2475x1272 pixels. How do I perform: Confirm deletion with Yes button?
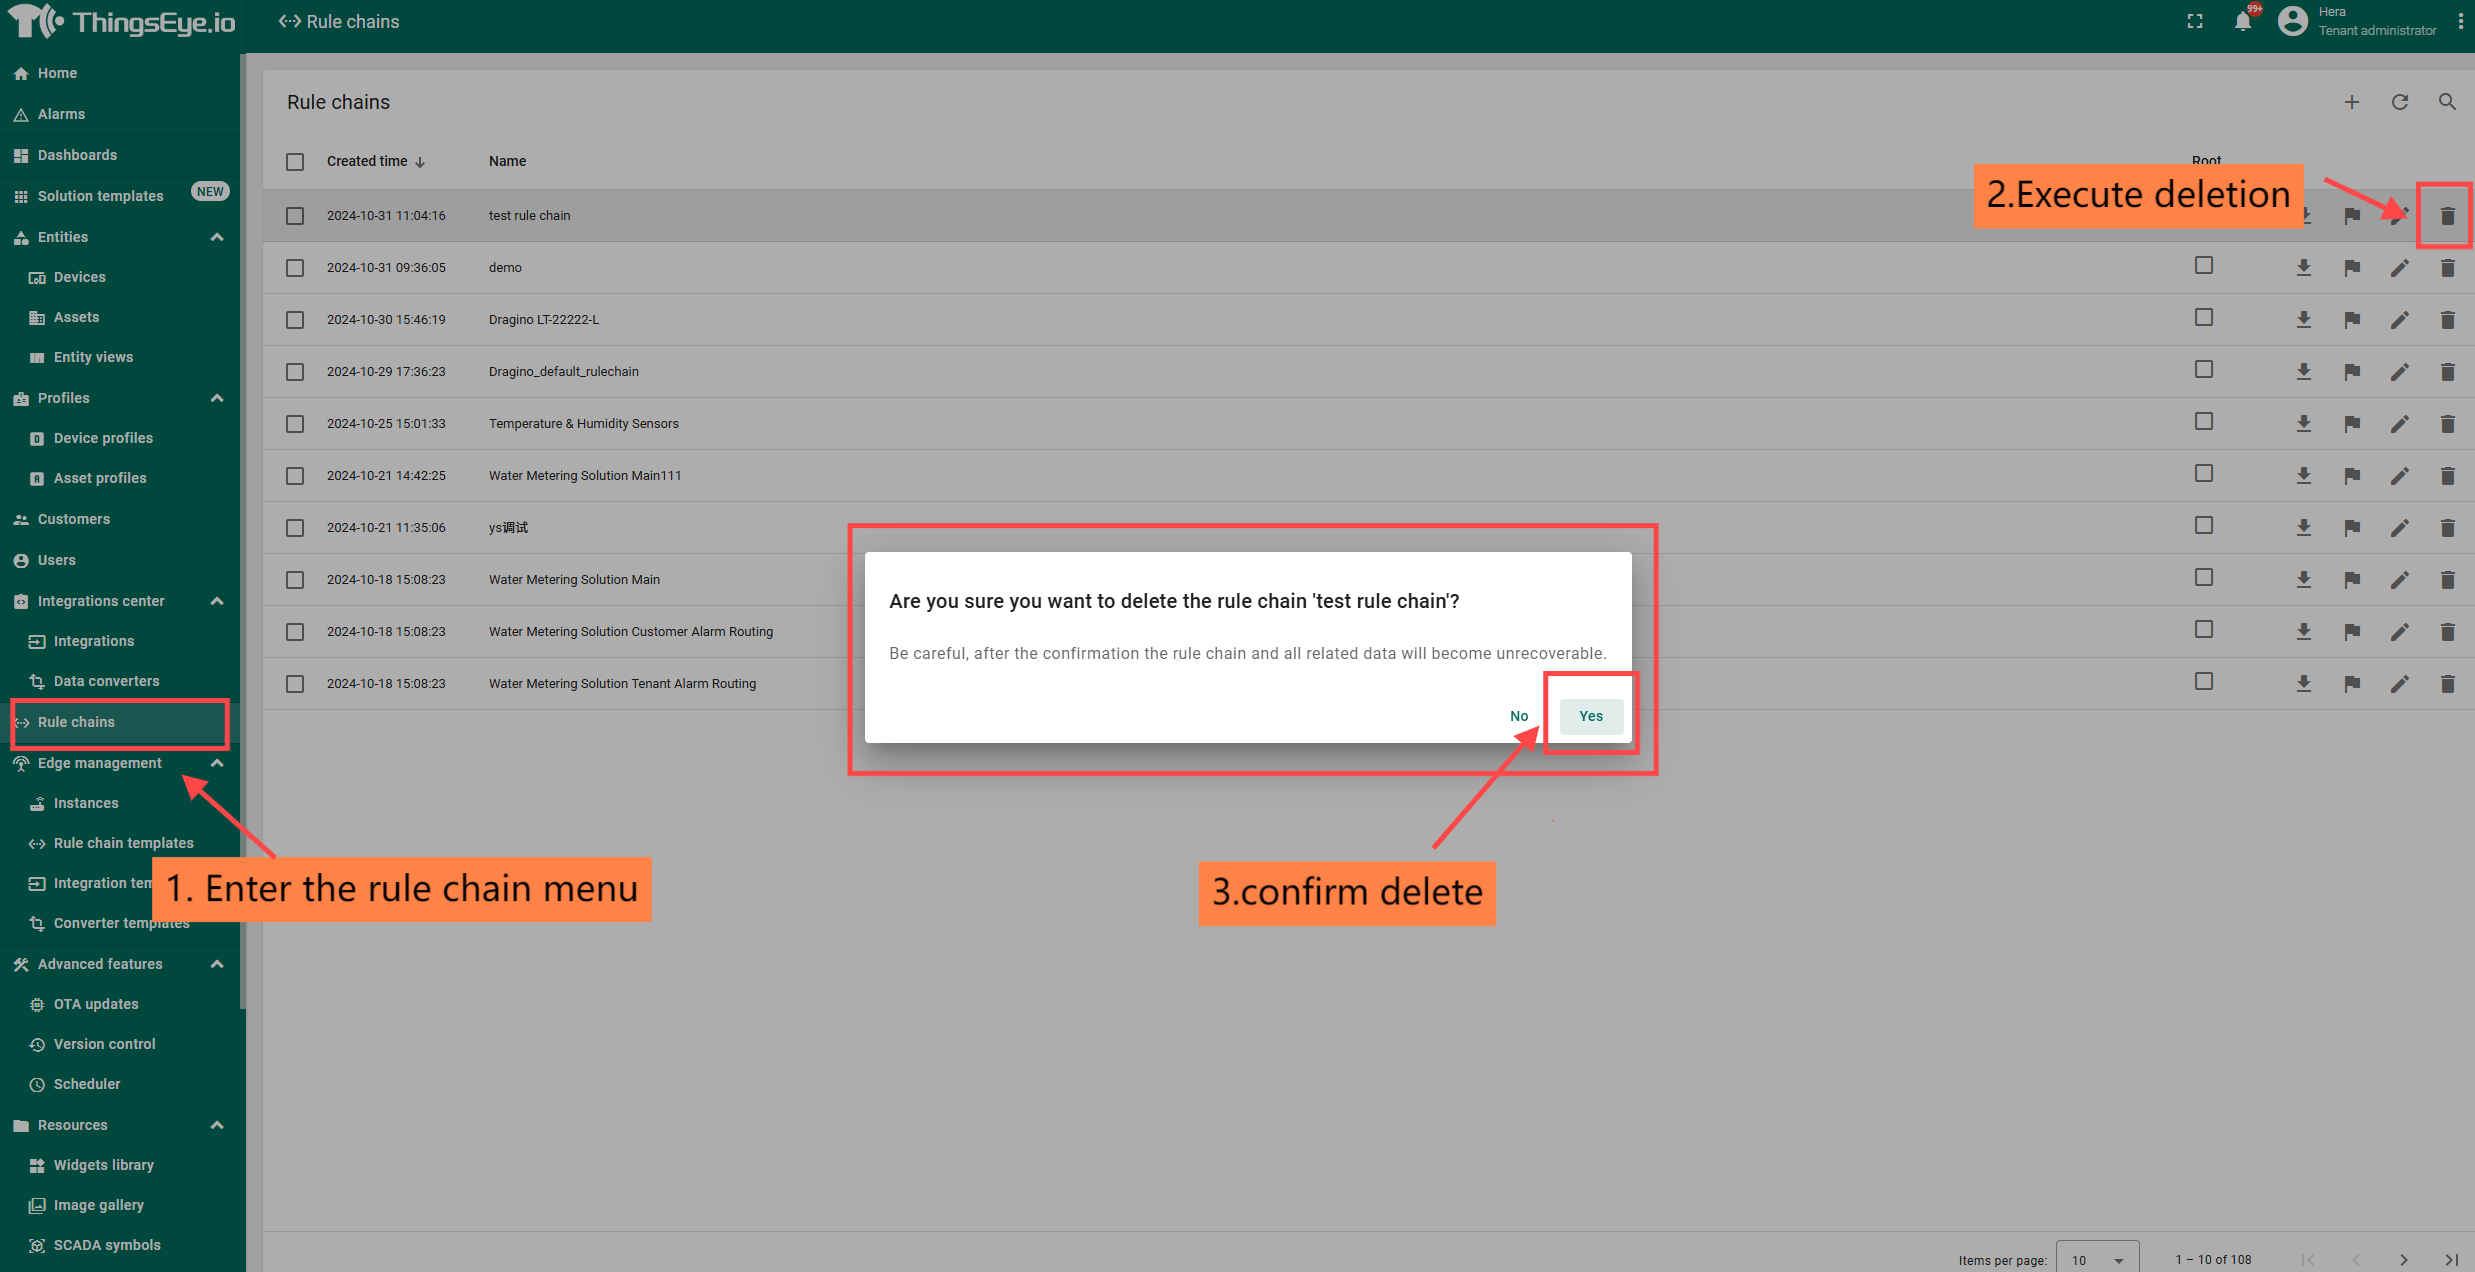point(1590,716)
